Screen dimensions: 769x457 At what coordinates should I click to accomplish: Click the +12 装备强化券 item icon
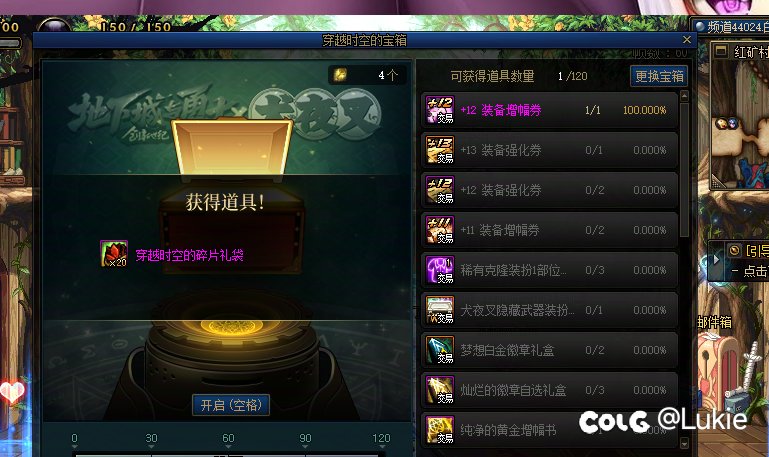click(439, 190)
